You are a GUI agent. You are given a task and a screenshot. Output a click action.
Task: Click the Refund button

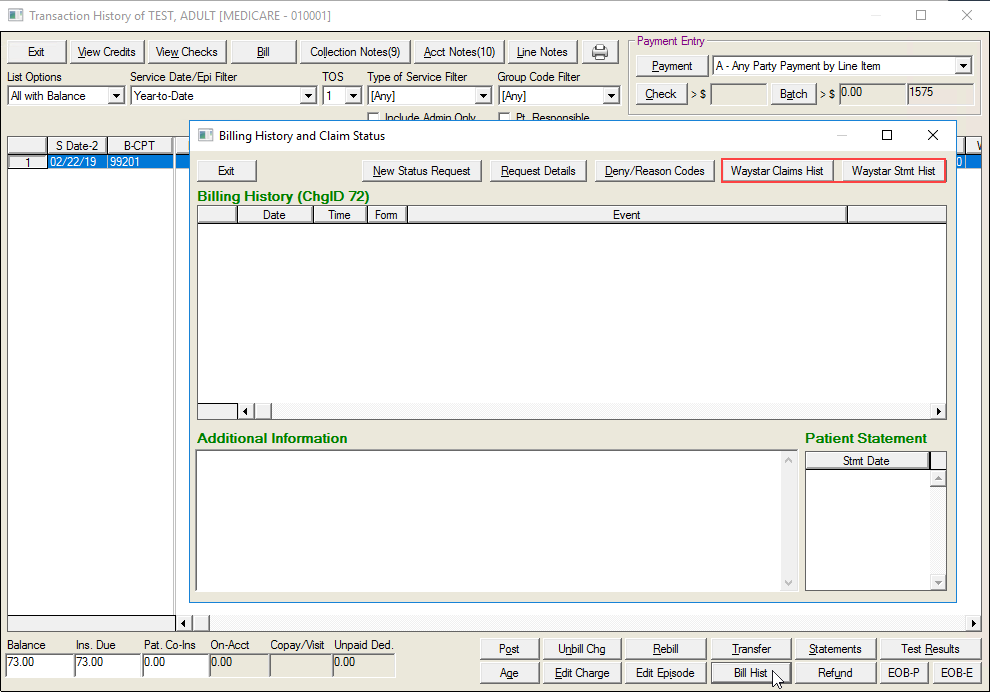pos(835,673)
